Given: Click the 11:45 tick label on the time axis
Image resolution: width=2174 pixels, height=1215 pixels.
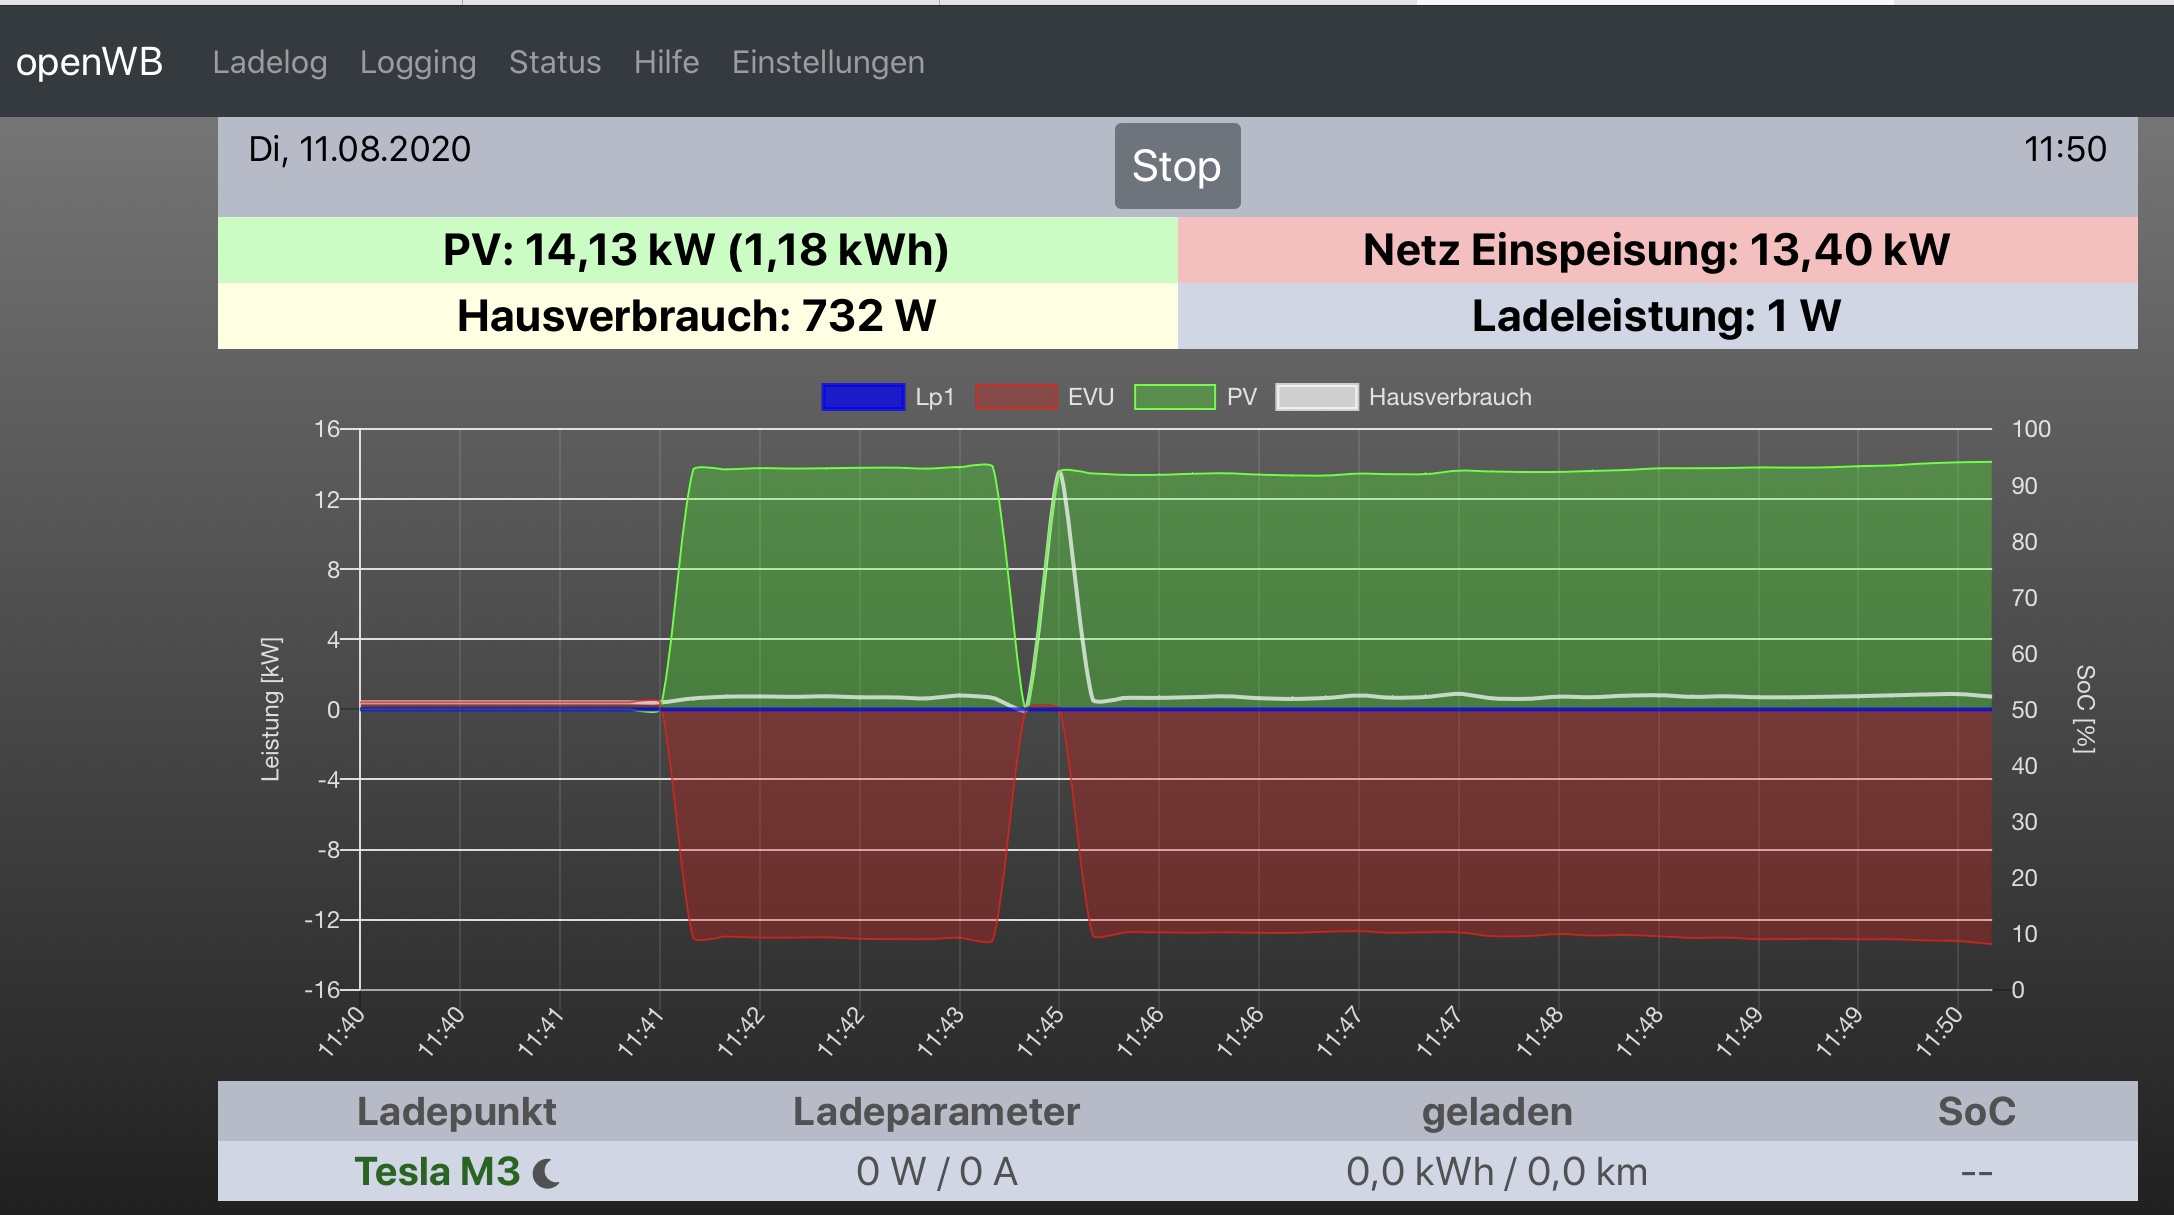Looking at the screenshot, I should 1040,1032.
